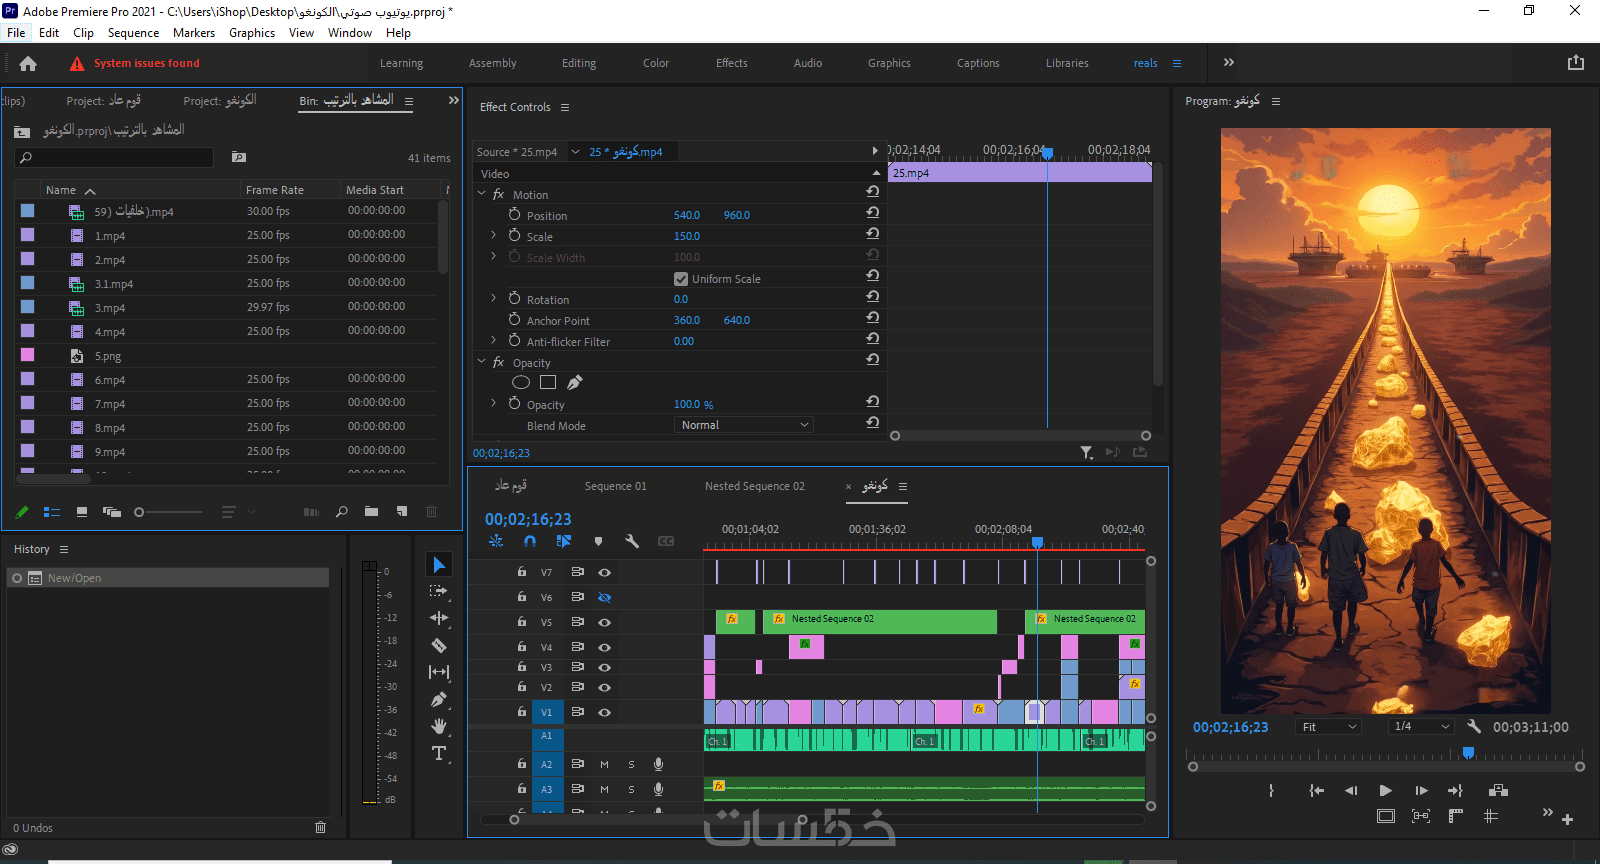Toggle the Uniform Scale checkbox
This screenshot has width=1600, height=864.
[x=681, y=279]
